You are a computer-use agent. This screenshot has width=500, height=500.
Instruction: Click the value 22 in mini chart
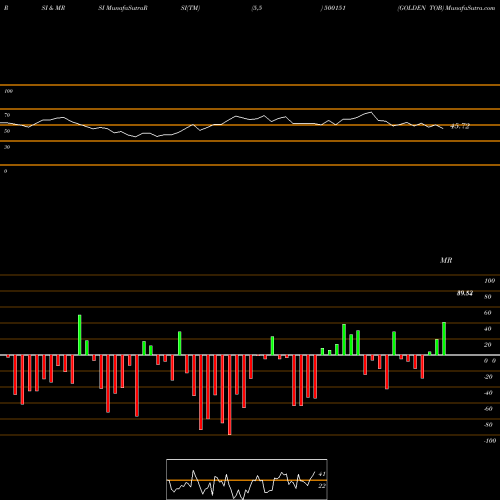322,486
